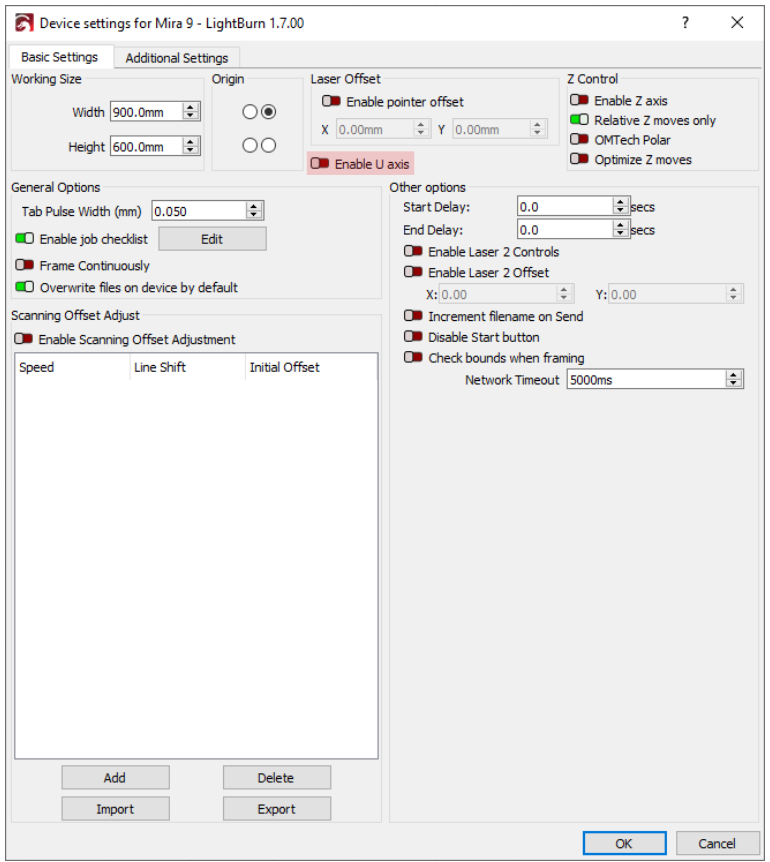Click the Speed column header
The width and height of the screenshot is (770, 862).
click(73, 367)
